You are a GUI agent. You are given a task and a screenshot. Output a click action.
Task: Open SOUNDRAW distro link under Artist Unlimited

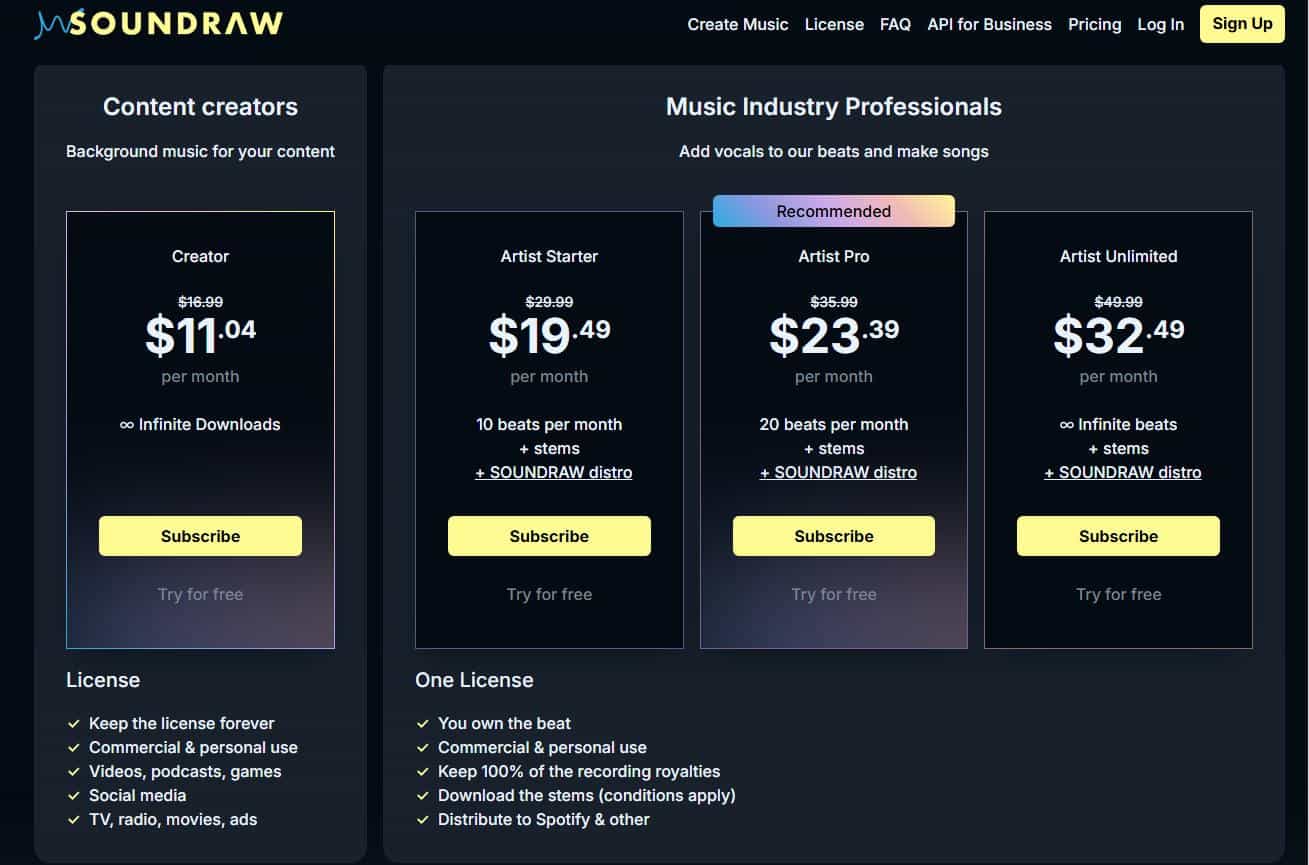[1123, 472]
